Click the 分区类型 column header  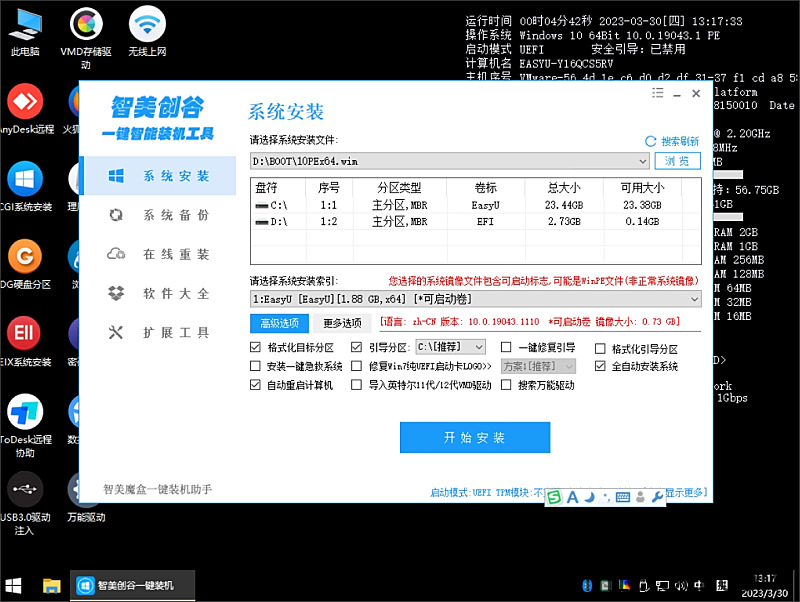399,188
